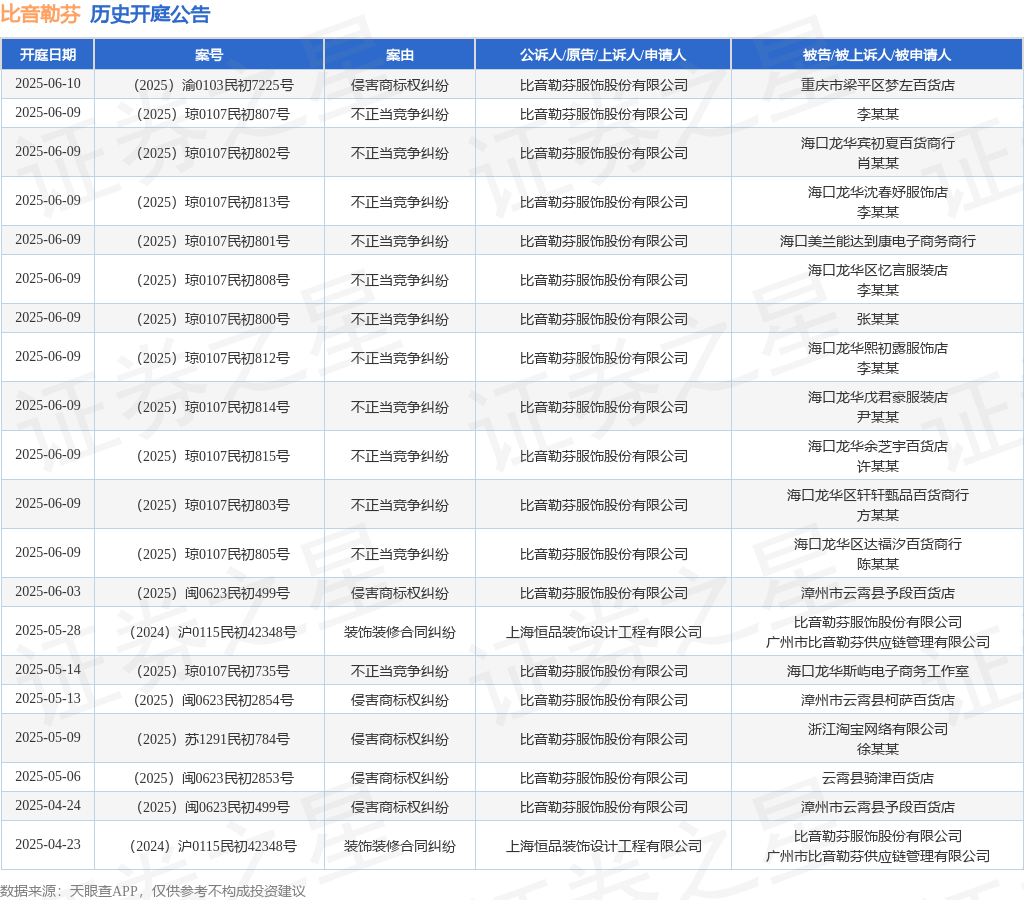Click defendant 浙江淘宝网络有限公司
Viewport: 1024px width, 900px height.
click(878, 730)
